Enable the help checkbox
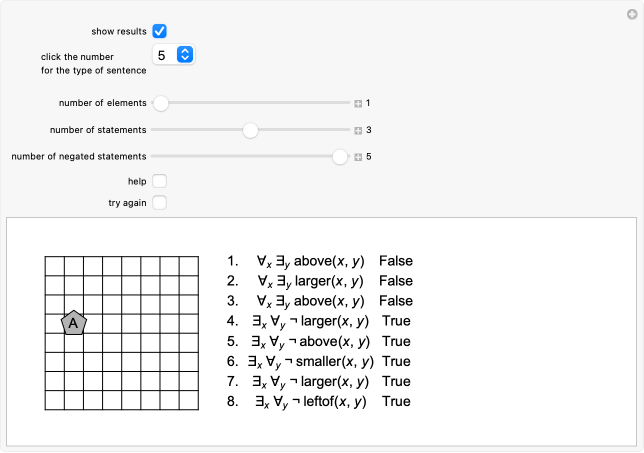Screen dimensions: 644x453 tap(160, 181)
